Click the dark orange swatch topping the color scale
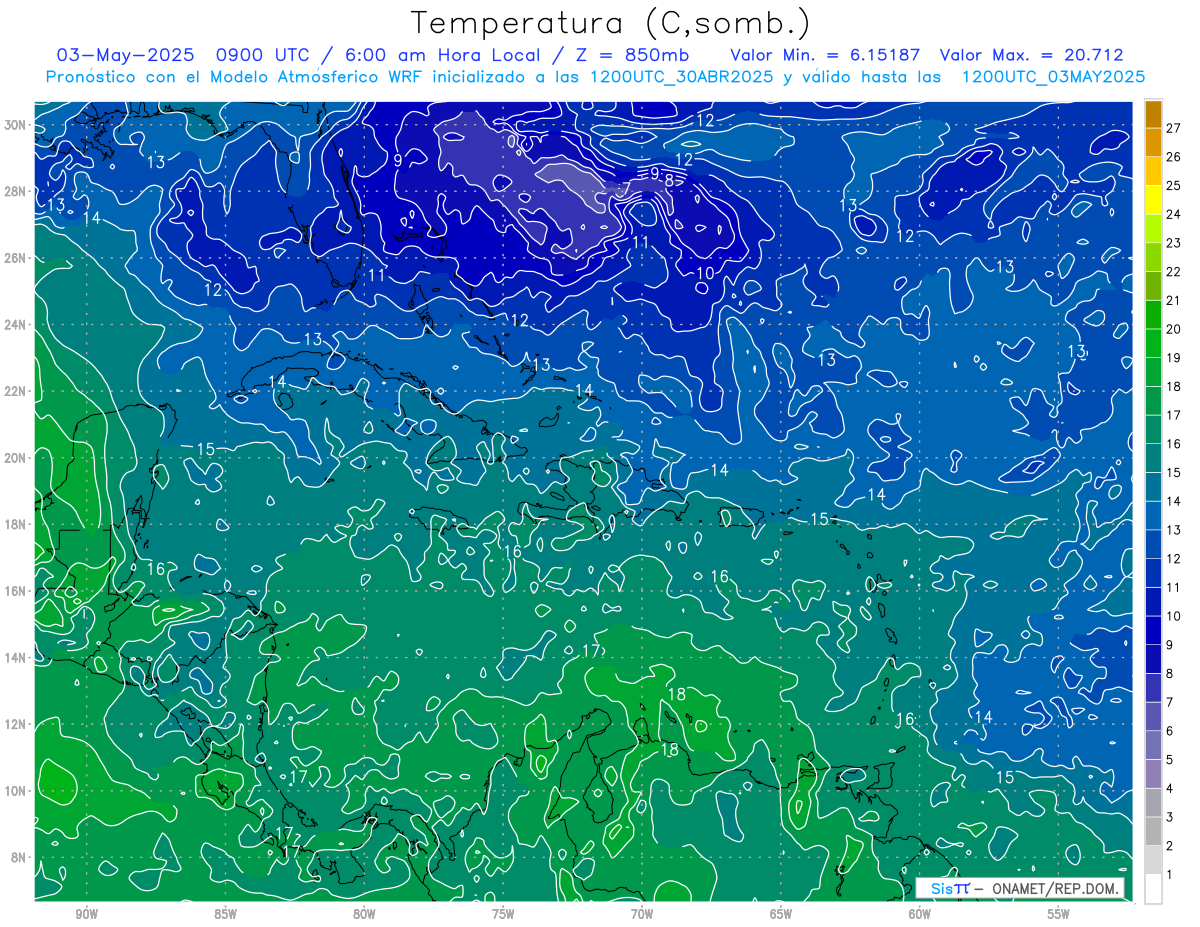The width and height of the screenshot is (1200, 927). (x=1153, y=115)
